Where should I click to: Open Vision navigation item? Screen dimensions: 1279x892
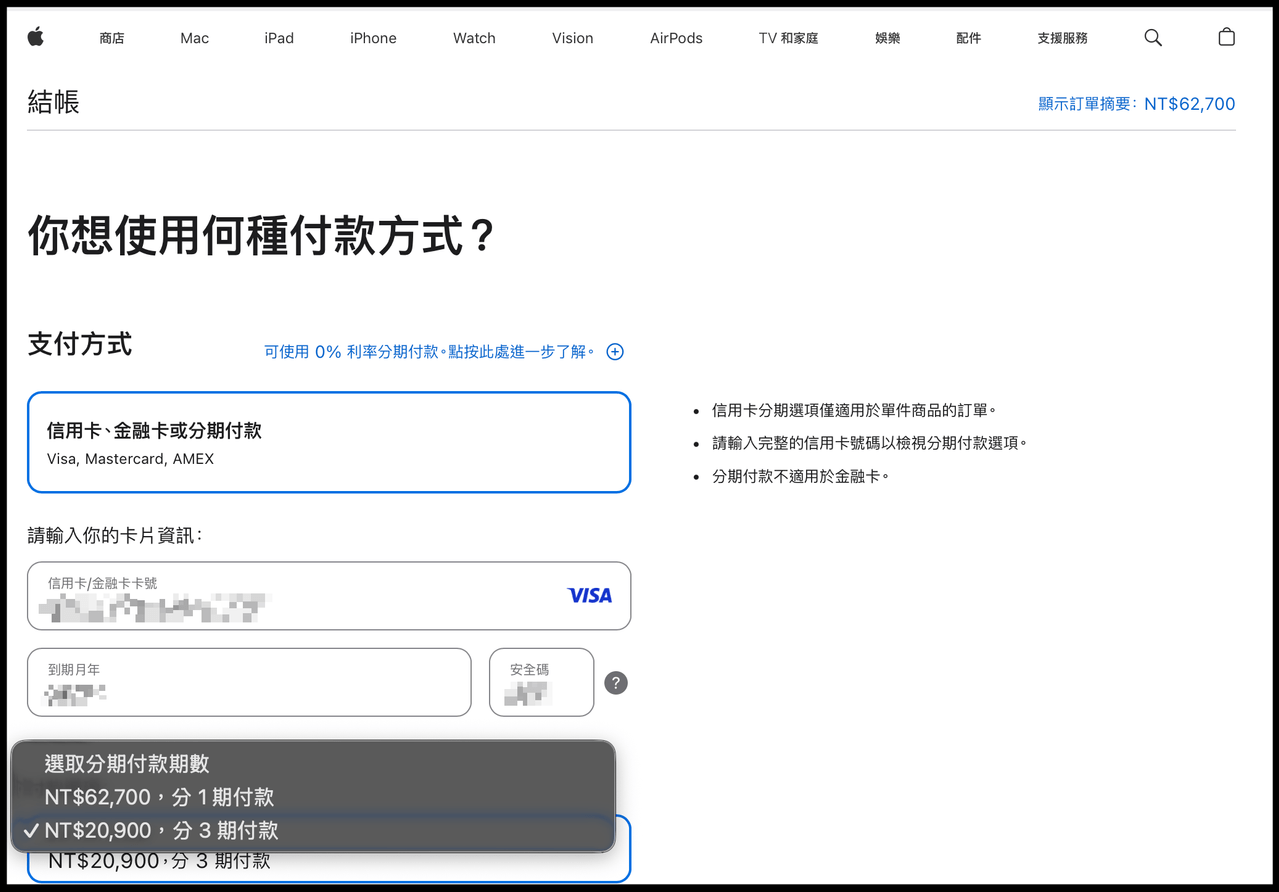pyautogui.click(x=573, y=38)
